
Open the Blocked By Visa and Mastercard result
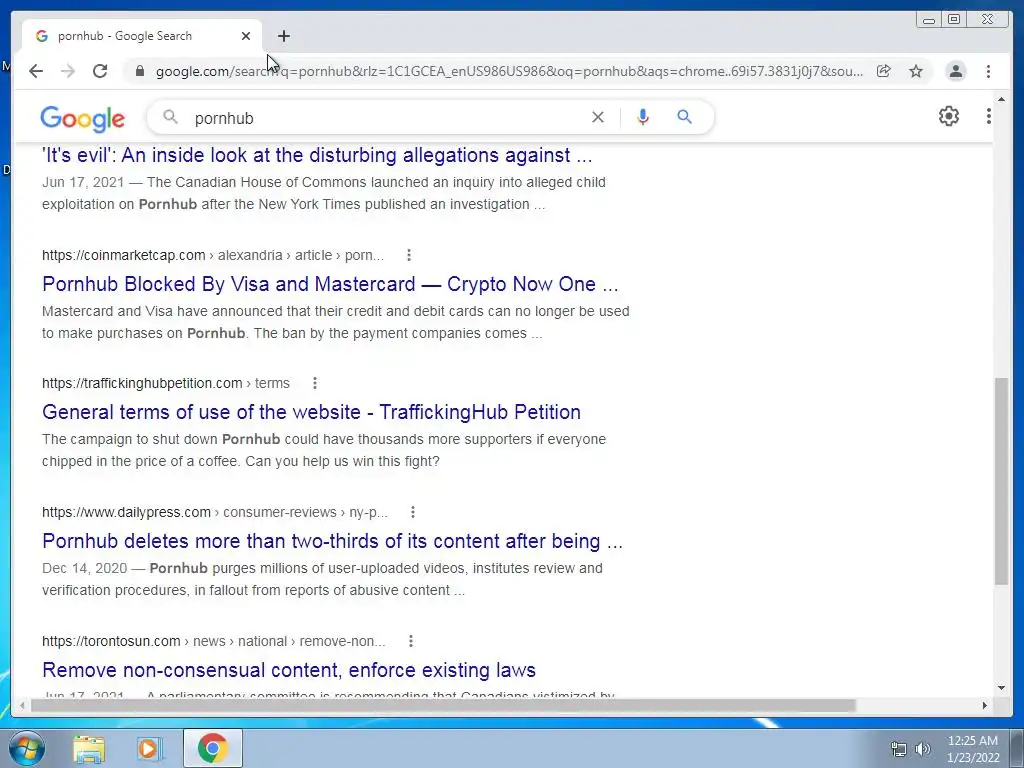(330, 284)
